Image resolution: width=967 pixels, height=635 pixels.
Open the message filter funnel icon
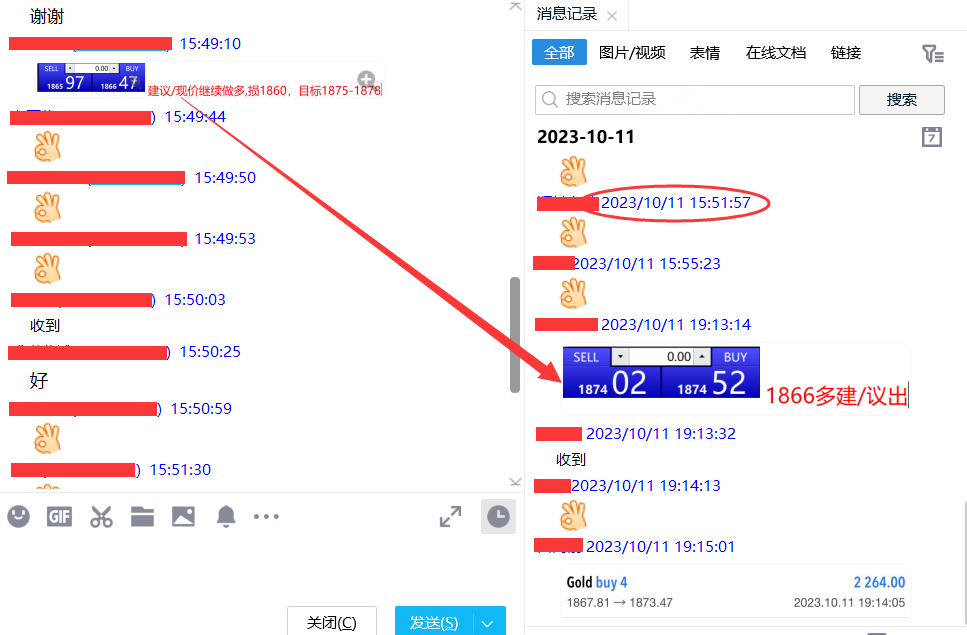coord(932,53)
